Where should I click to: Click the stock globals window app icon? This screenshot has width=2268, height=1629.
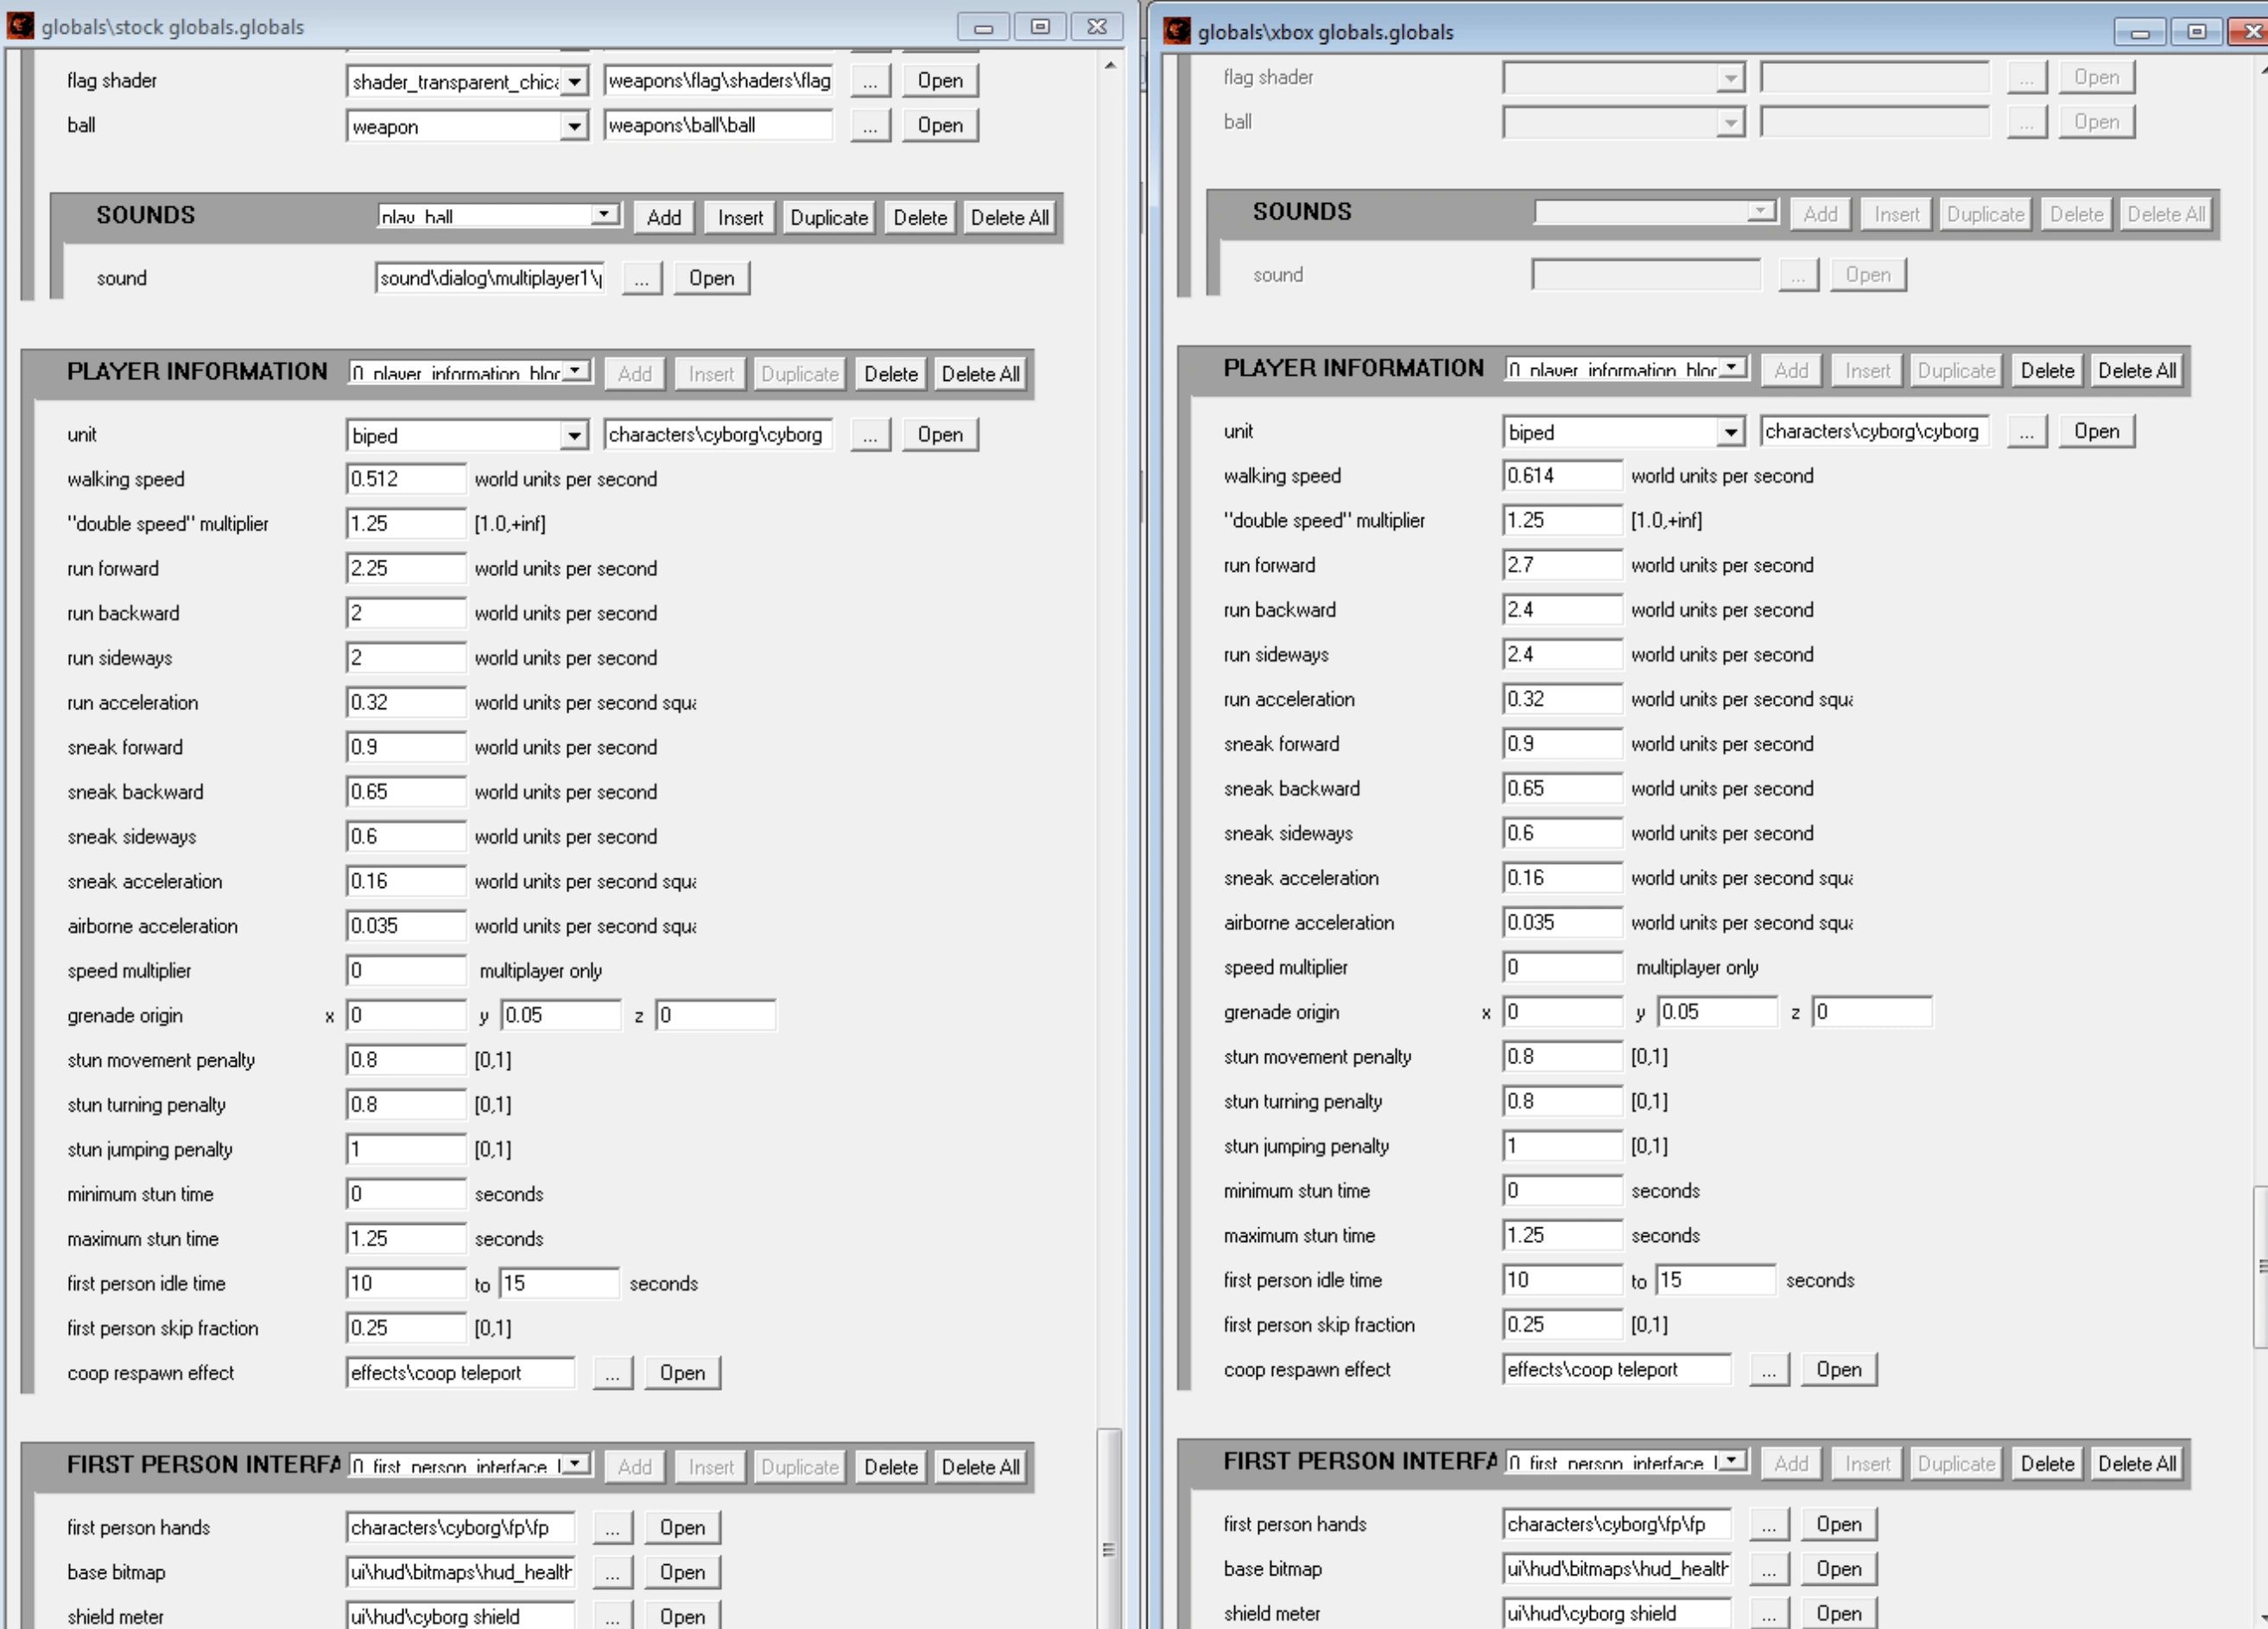(20, 26)
